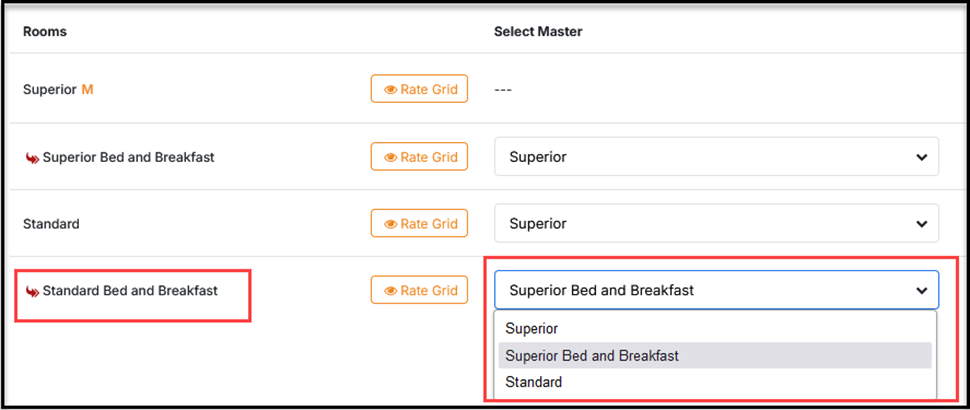Click the Superior Bed and Breakfast room label
Image resolution: width=970 pixels, height=410 pixels.
[128, 157]
